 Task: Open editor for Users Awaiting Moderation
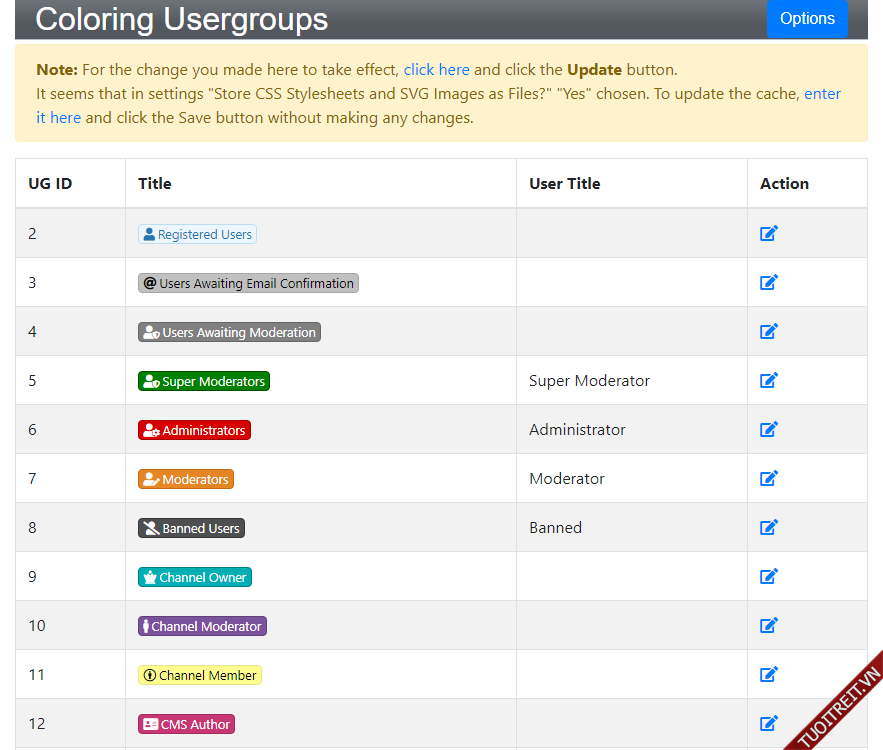coord(768,332)
